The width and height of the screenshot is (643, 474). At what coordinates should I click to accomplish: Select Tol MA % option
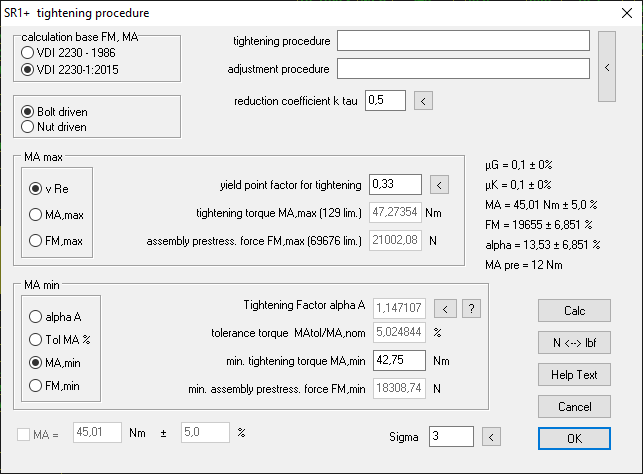(x=36, y=340)
